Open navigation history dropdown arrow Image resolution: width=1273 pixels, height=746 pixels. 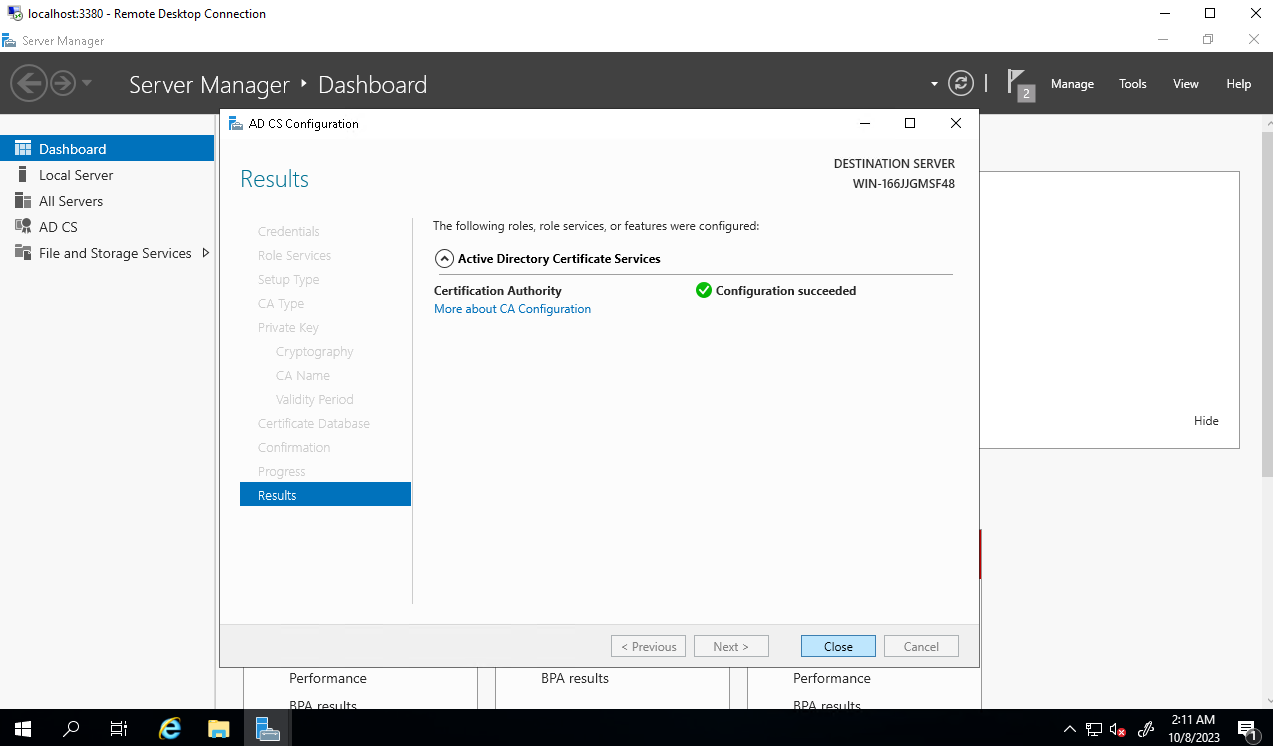tap(87, 83)
